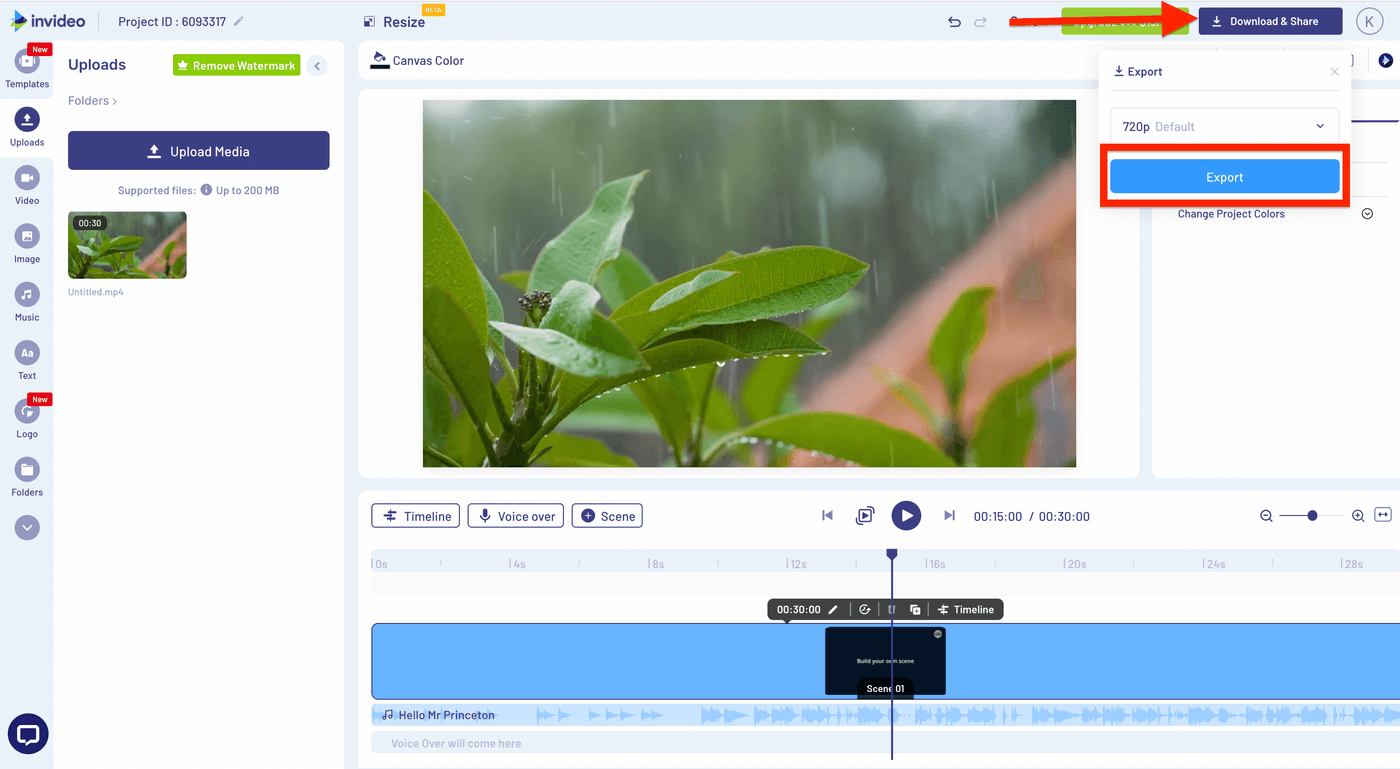
Task: Click Upload Media
Action: tap(198, 150)
